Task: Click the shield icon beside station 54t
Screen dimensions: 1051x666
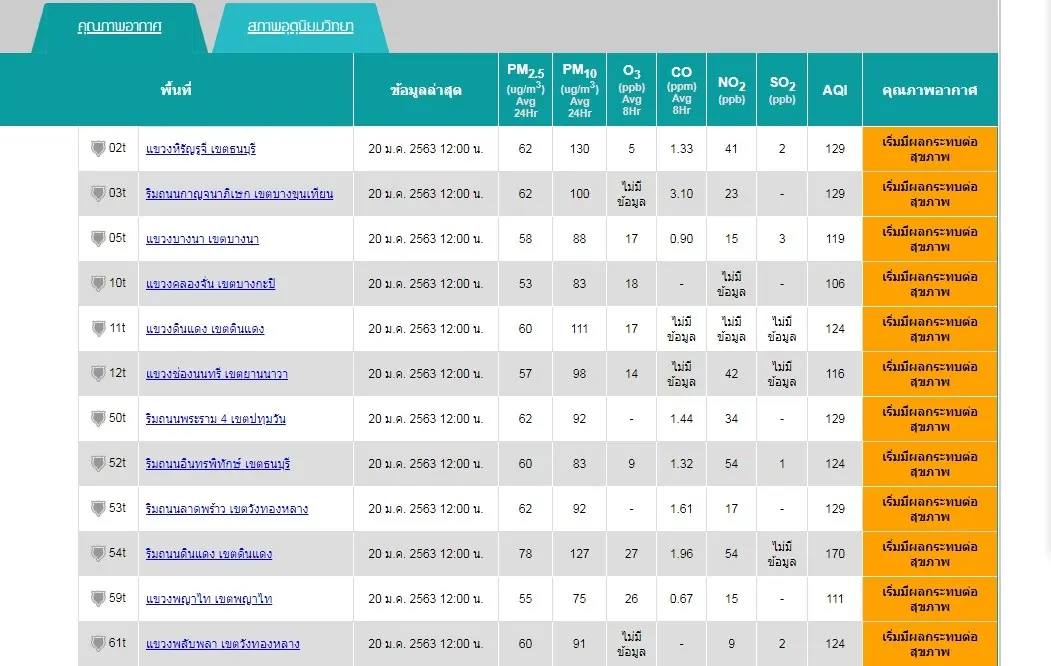Action: click(x=98, y=554)
